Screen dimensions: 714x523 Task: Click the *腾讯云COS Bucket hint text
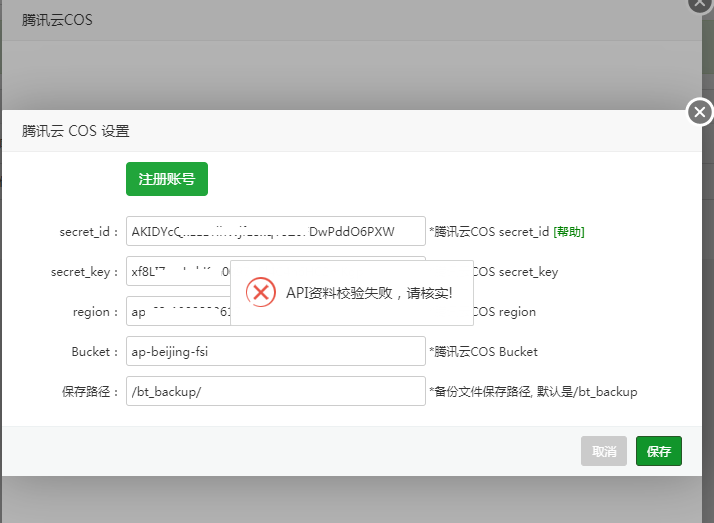(x=484, y=351)
